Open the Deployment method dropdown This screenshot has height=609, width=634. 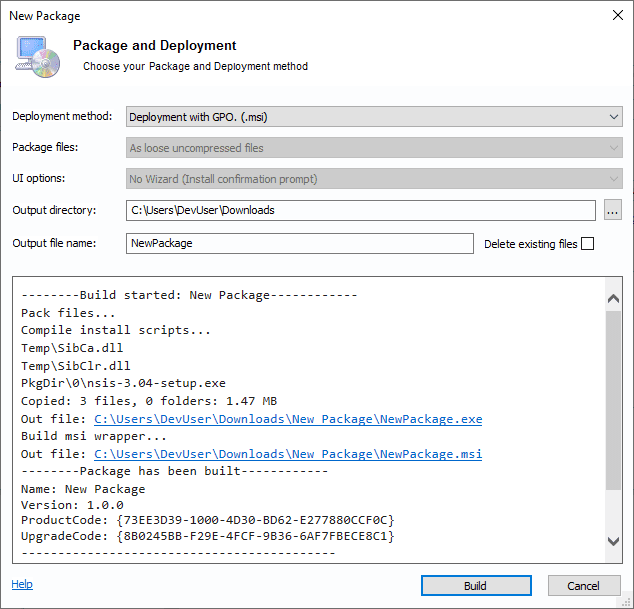click(374, 117)
